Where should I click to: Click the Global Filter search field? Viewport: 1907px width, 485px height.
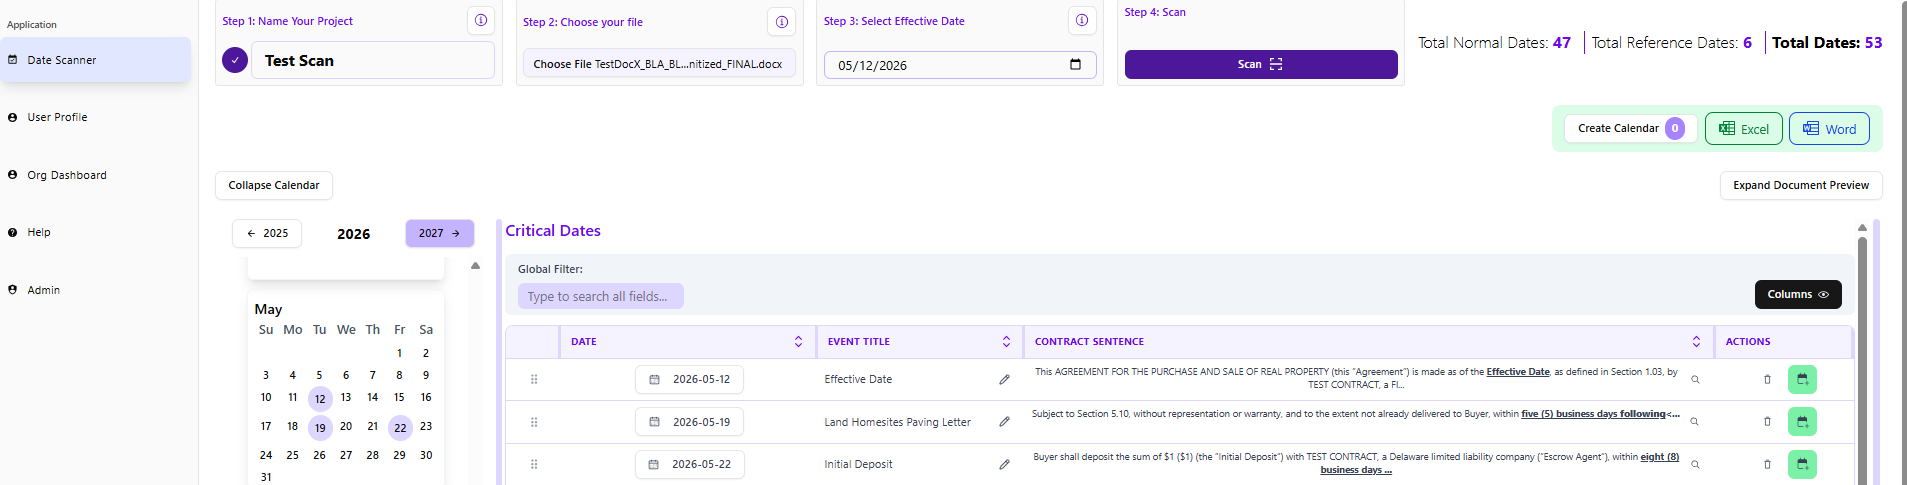[601, 296]
